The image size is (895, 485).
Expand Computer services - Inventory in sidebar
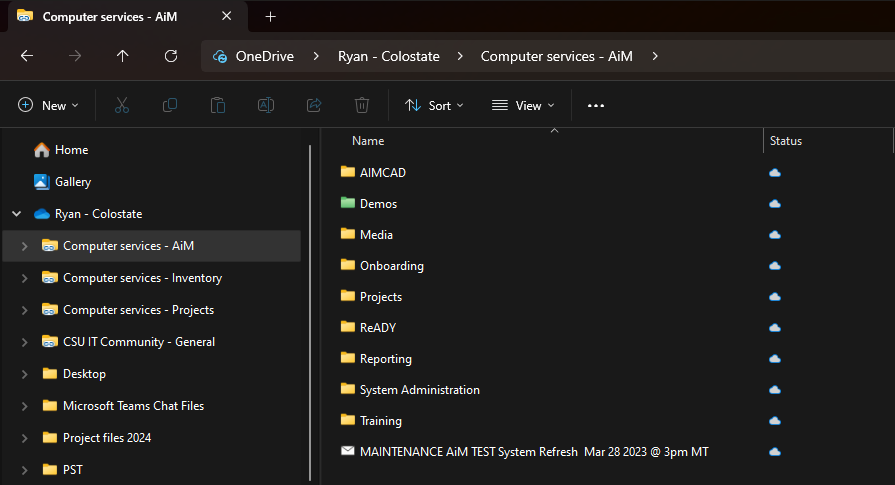pos(24,278)
